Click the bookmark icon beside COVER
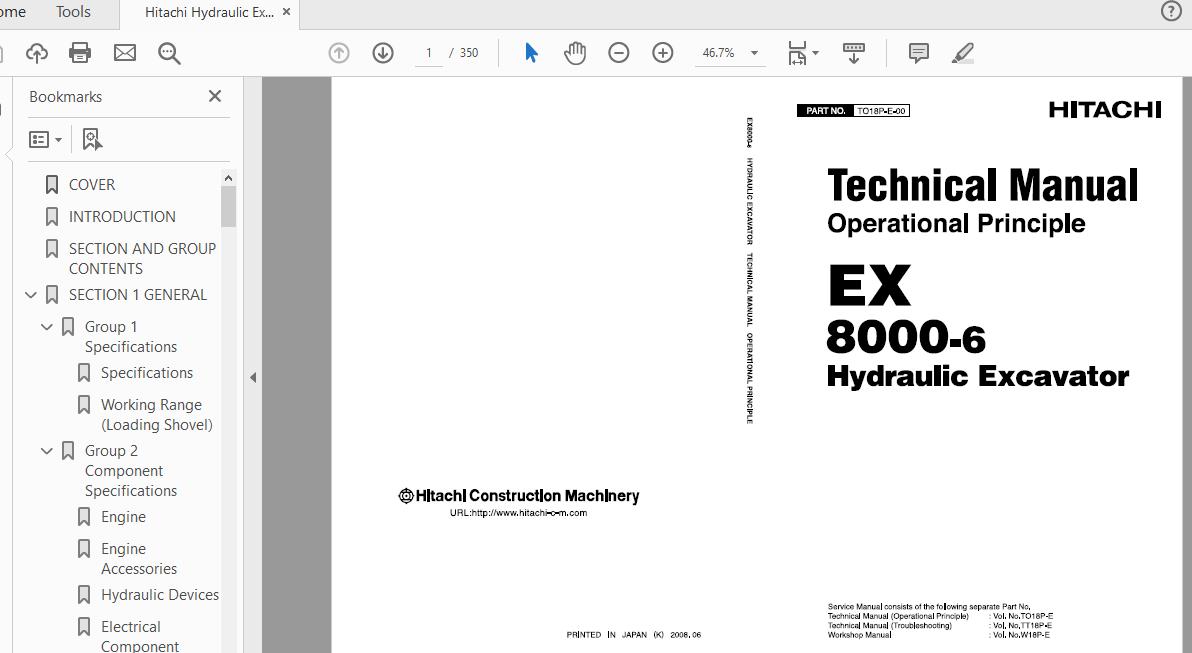1192x653 pixels. pyautogui.click(x=52, y=185)
